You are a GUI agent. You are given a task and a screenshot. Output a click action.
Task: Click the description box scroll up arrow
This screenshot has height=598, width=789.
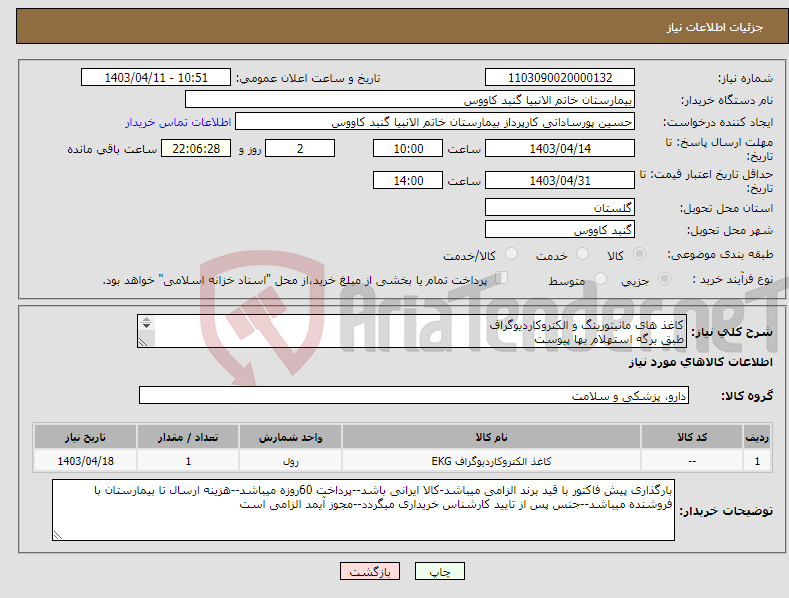click(146, 320)
